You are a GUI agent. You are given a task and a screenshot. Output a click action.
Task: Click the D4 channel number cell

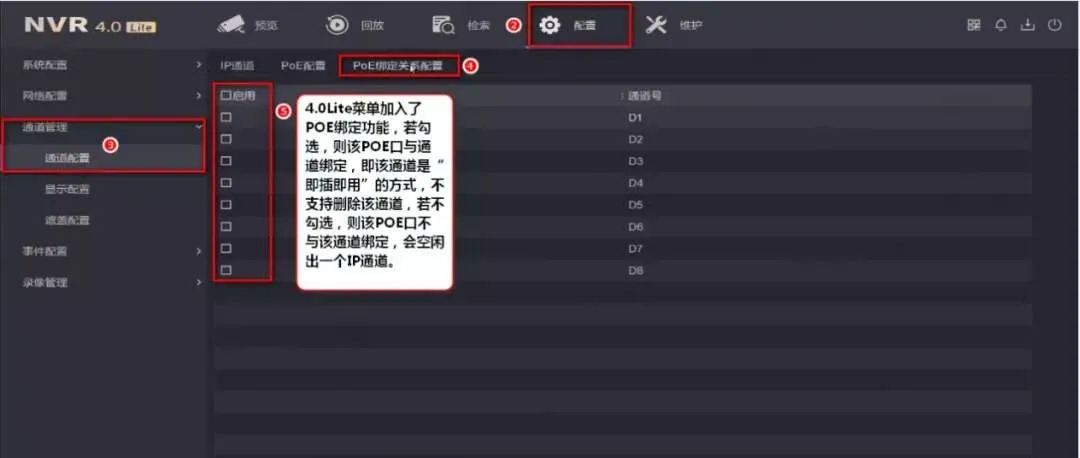635,183
